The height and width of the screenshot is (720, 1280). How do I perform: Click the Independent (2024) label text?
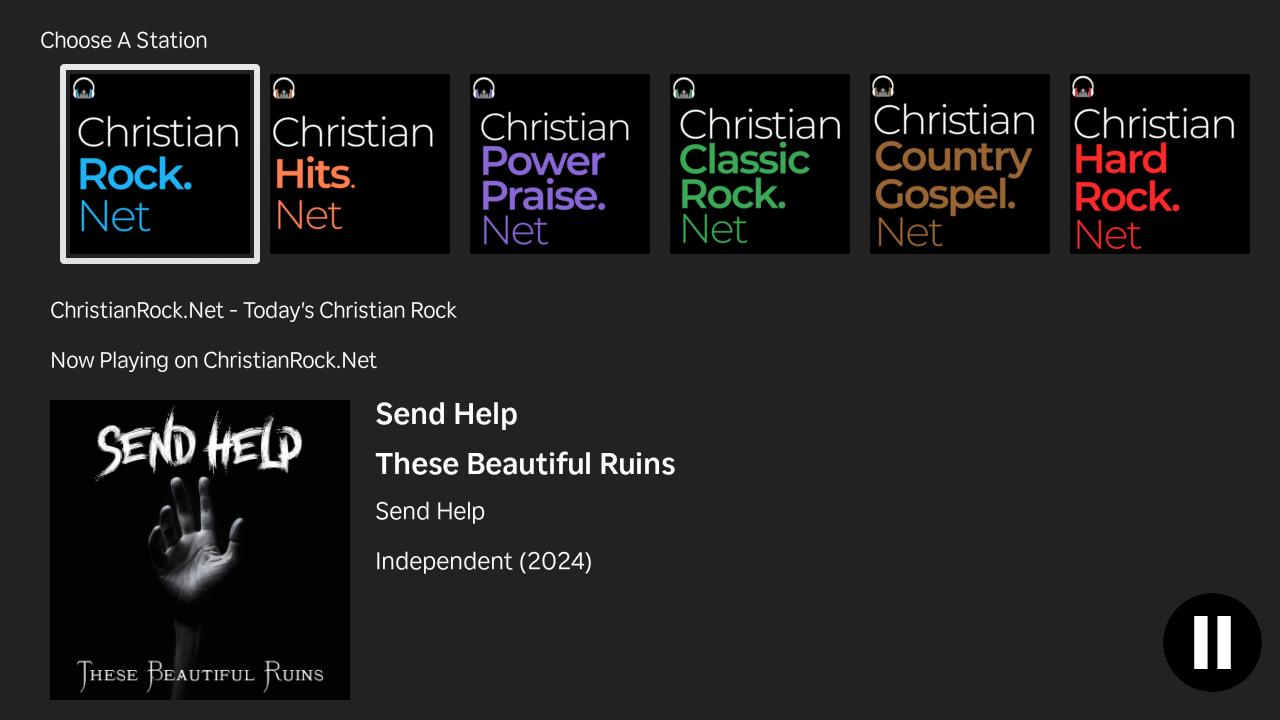click(483, 561)
